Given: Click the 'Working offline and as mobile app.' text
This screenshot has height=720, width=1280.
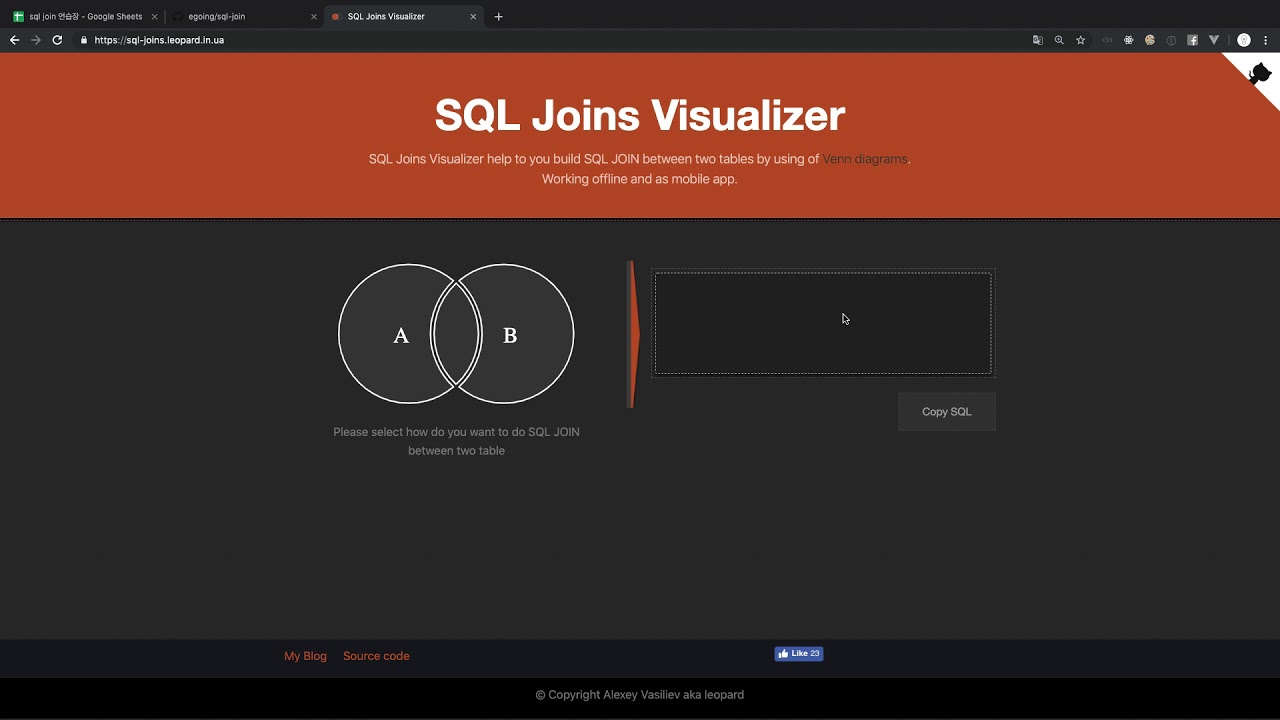Looking at the screenshot, I should coord(640,179).
